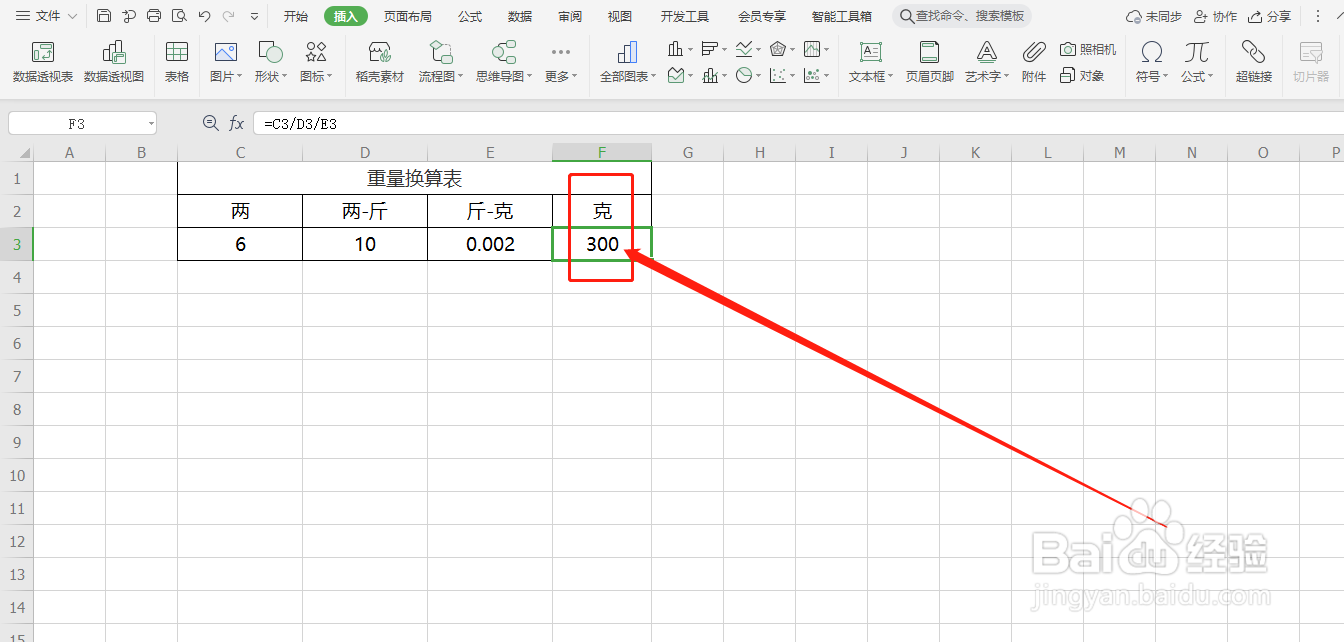Open the 流程图 flowchart tool
Image resolution: width=1344 pixels, height=642 pixels.
point(440,60)
